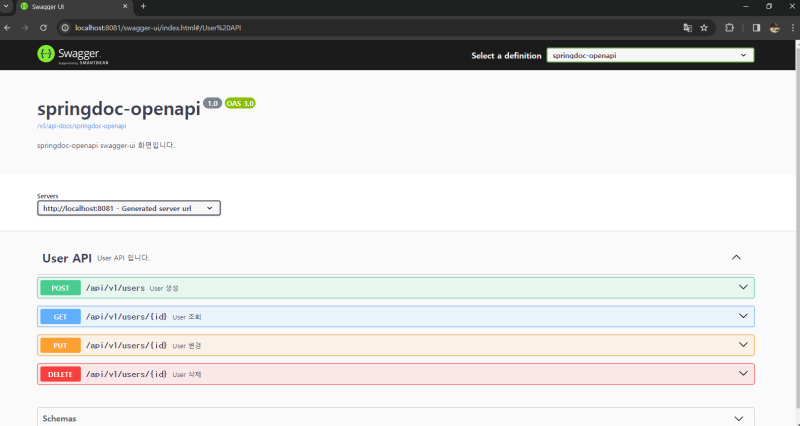The height and width of the screenshot is (426, 800).
Task: Bookmark this page with the star icon
Action: tap(704, 28)
